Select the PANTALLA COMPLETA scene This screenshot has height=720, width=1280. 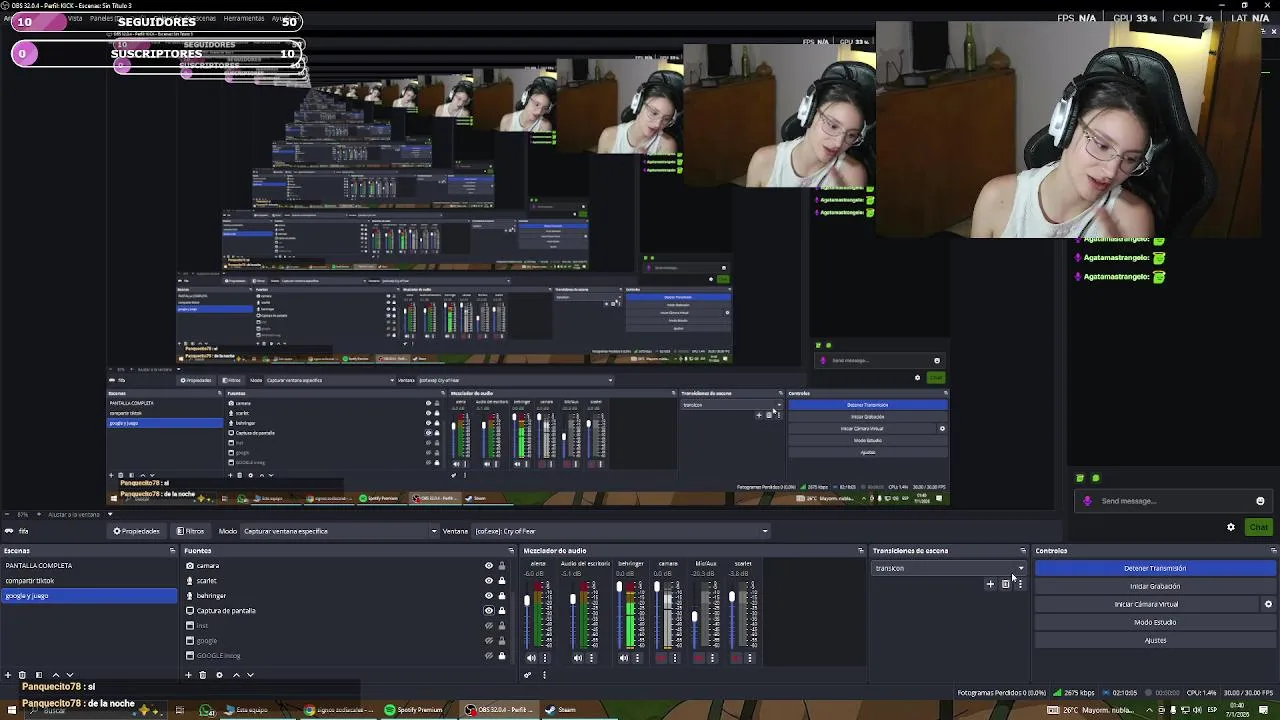[x=89, y=566]
